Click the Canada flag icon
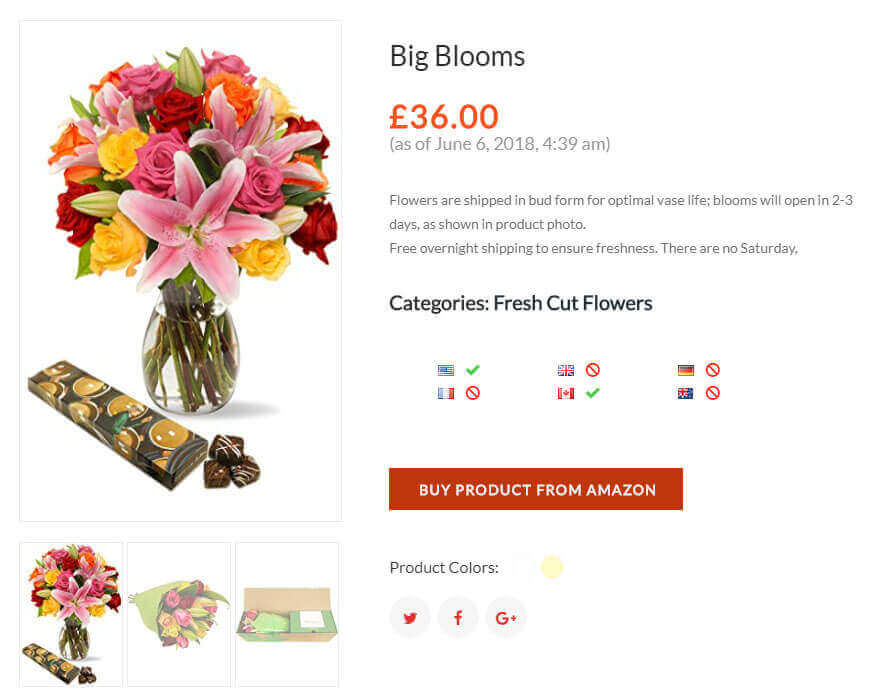Viewport: 874px width, 699px height. [x=566, y=394]
